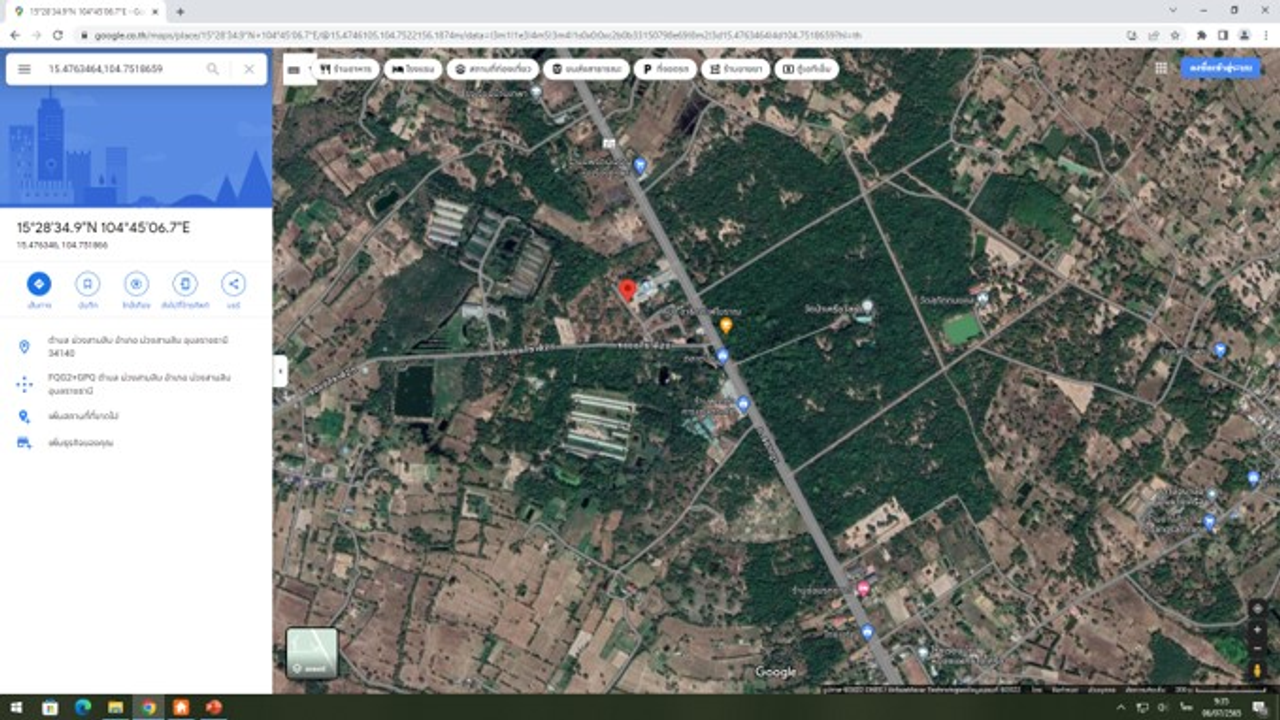Zoom out with the minus button
The height and width of the screenshot is (720, 1280).
[1258, 650]
